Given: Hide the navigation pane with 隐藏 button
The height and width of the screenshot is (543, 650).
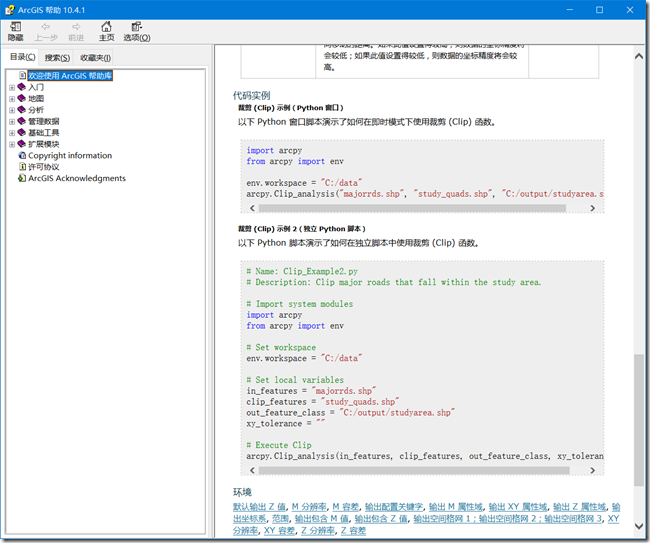Looking at the screenshot, I should (x=15, y=32).
